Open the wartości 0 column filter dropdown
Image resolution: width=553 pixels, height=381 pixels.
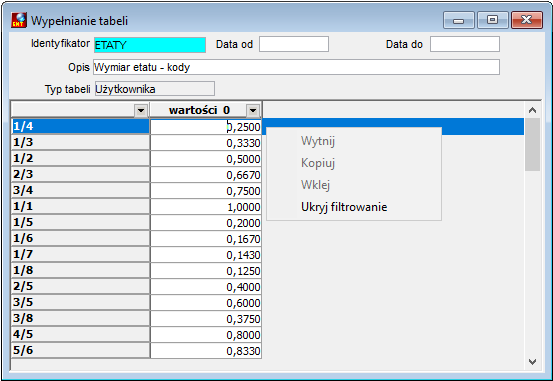pos(253,111)
